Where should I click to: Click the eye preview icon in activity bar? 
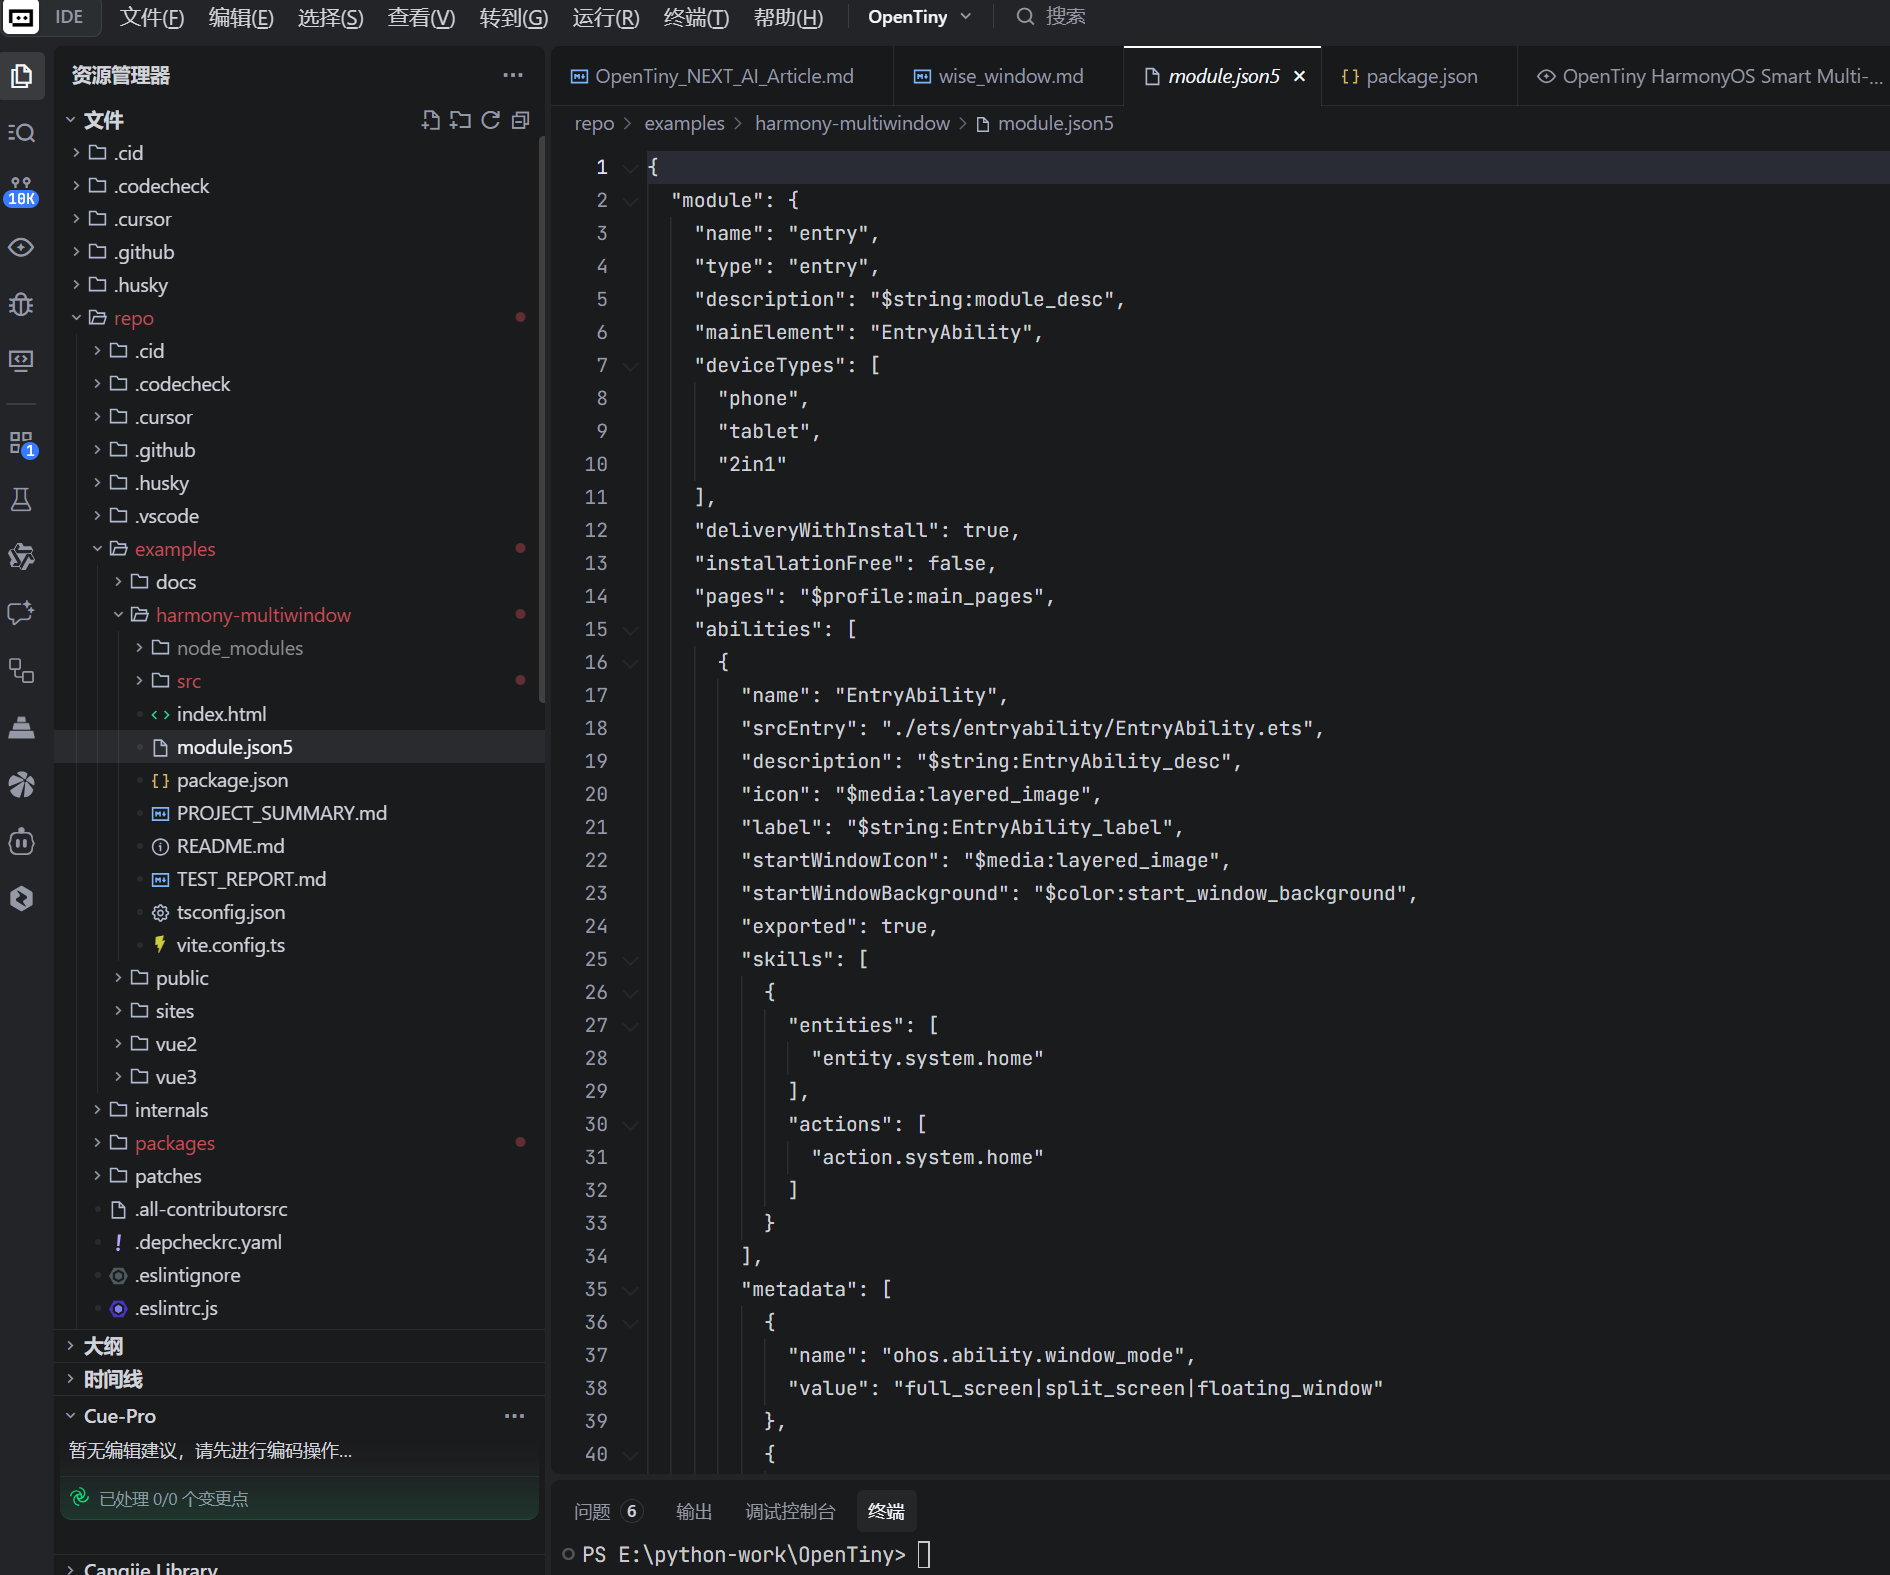click(22, 247)
